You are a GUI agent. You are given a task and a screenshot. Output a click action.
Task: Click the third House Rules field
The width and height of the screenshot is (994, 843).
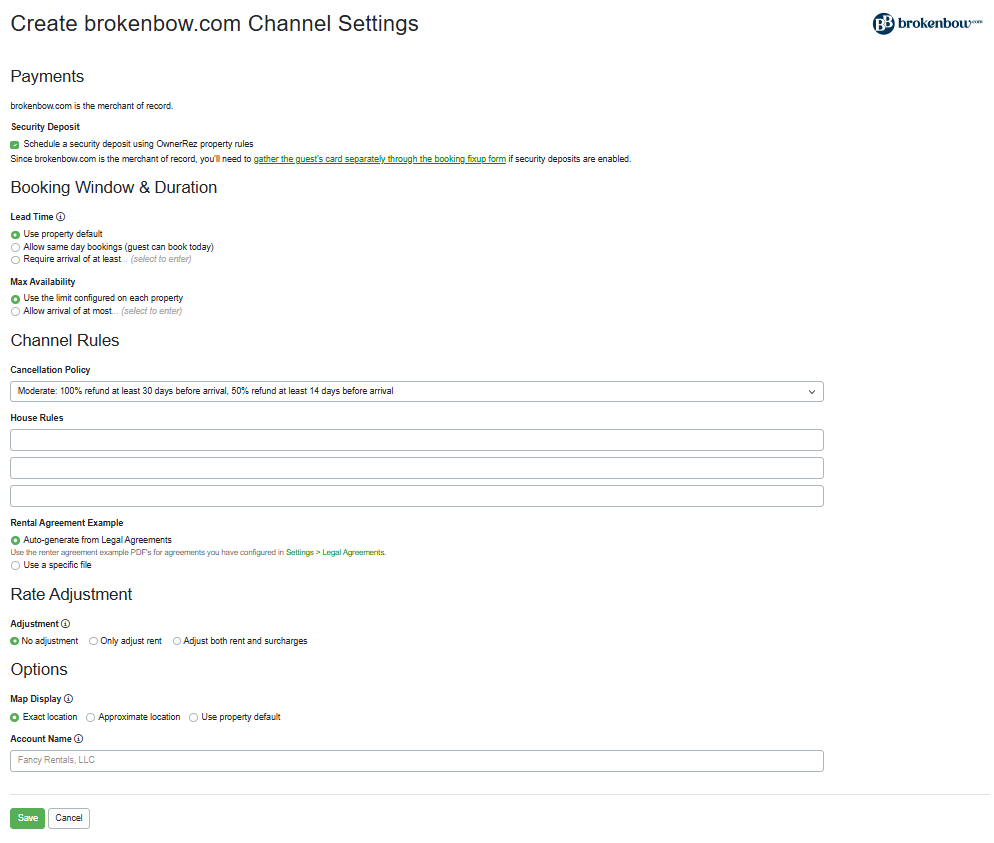click(x=416, y=496)
